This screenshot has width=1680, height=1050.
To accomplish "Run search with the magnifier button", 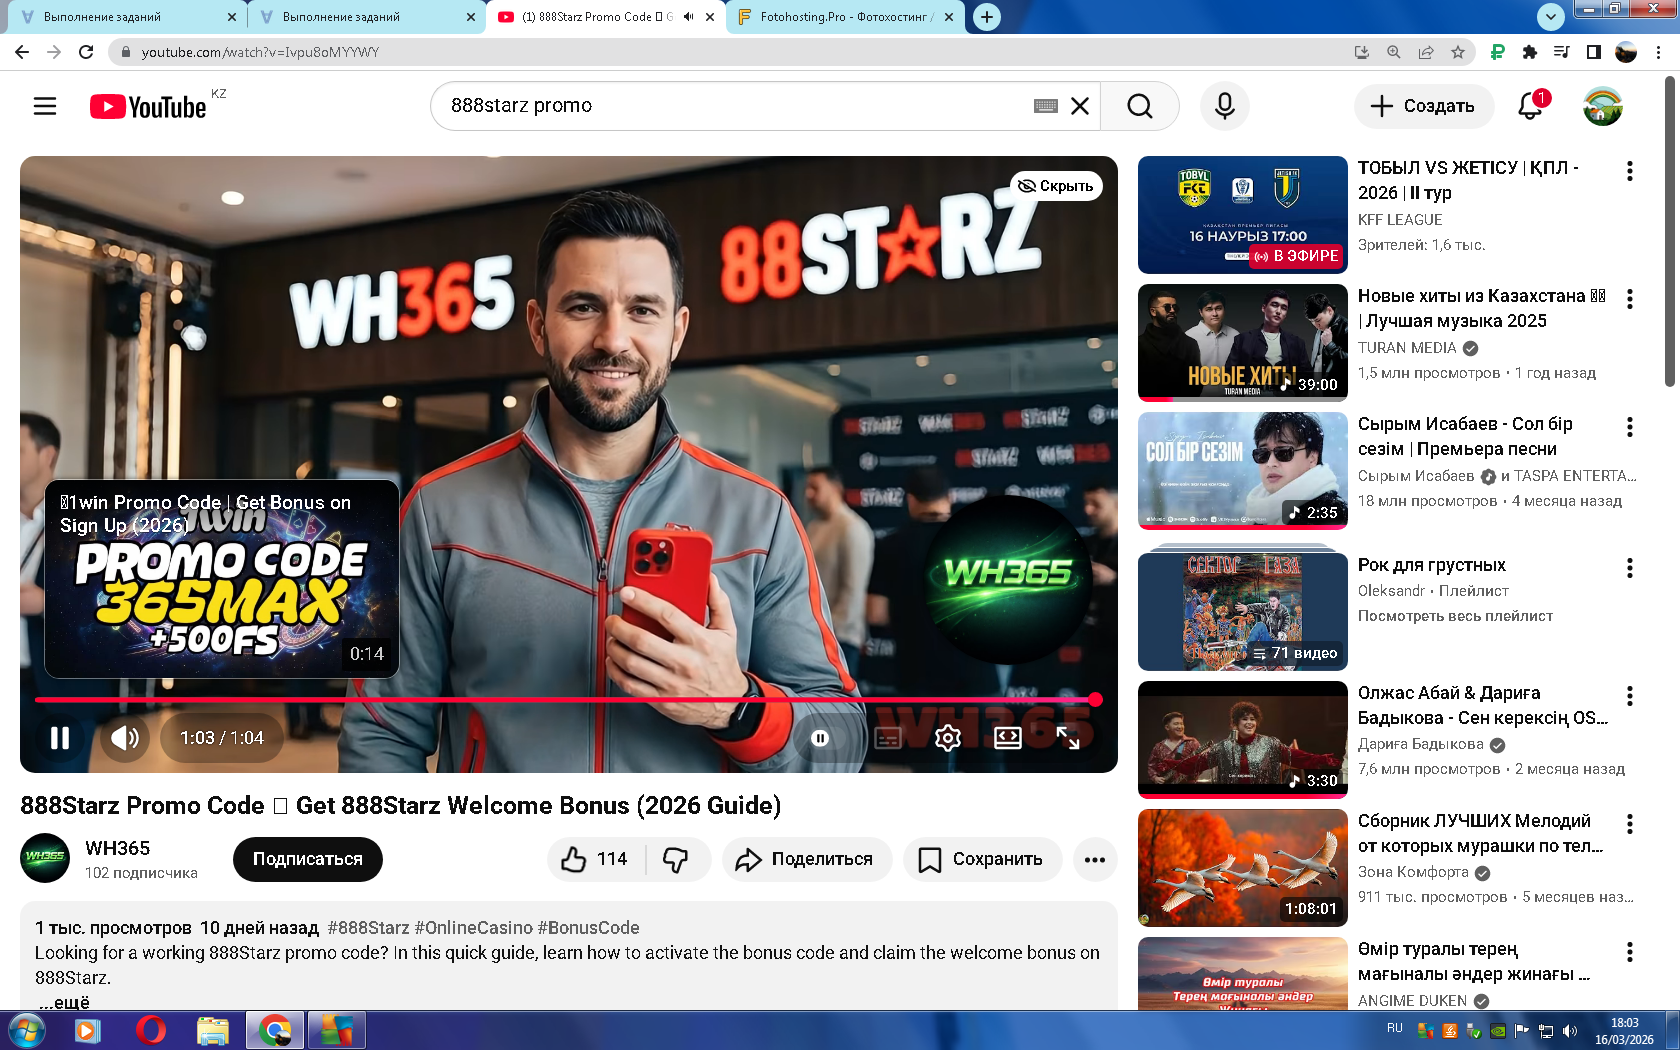I will tap(1140, 106).
